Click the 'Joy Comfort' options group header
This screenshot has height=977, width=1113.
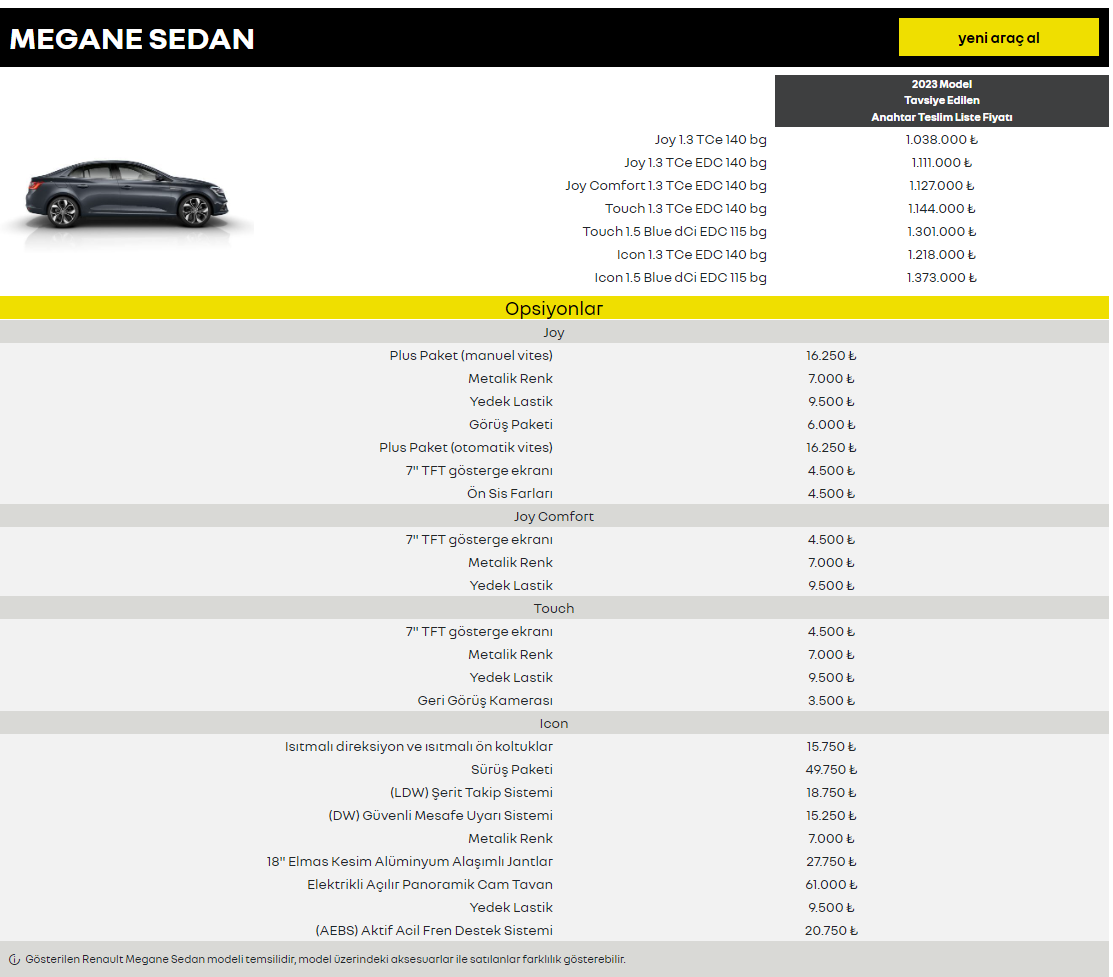coord(554,516)
